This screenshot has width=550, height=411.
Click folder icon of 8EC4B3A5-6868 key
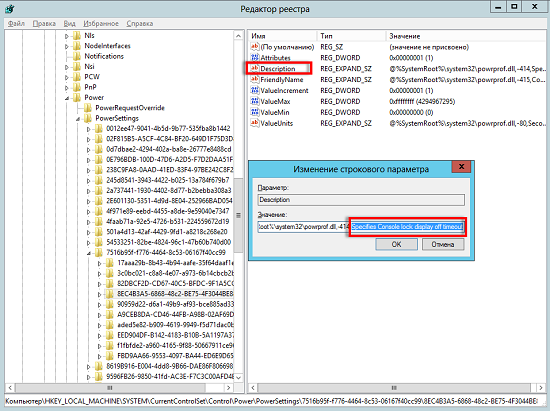(110, 294)
